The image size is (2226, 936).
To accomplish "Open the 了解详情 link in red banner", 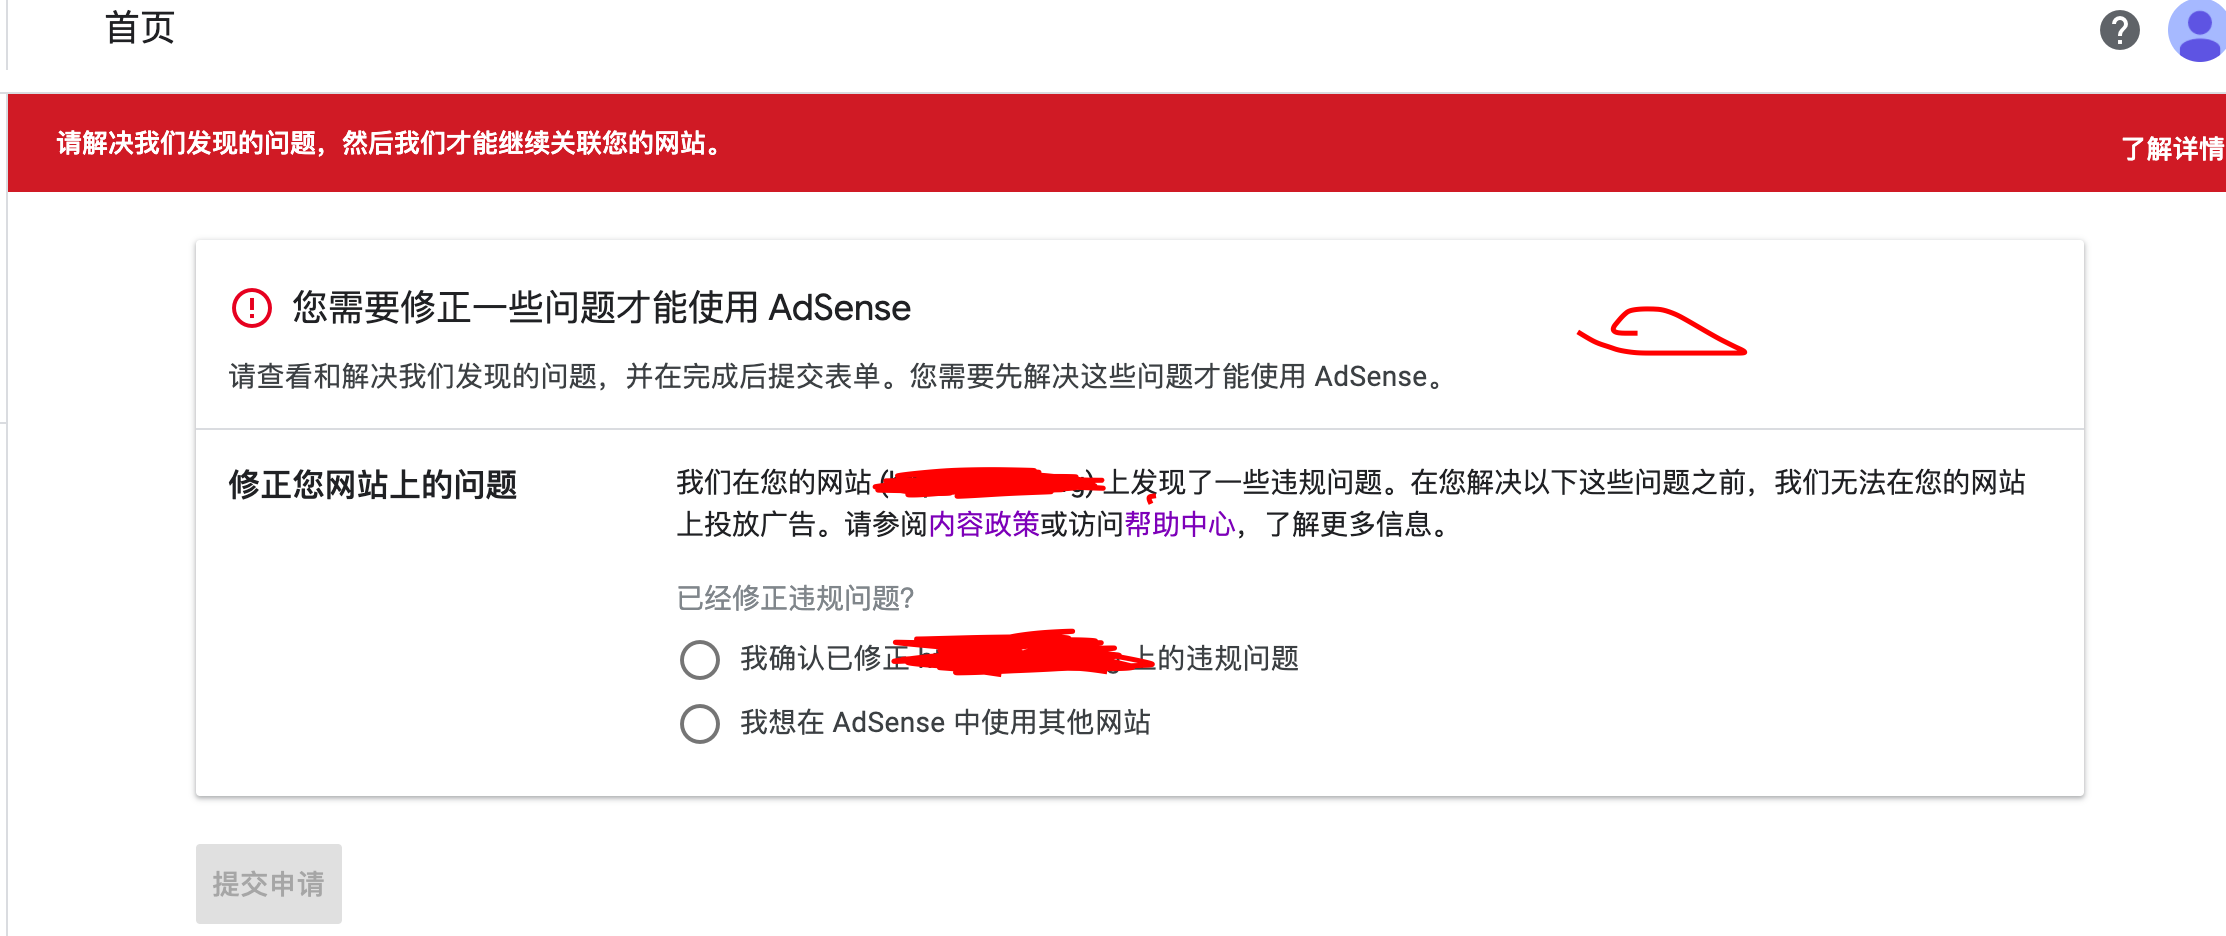I will (x=2172, y=149).
